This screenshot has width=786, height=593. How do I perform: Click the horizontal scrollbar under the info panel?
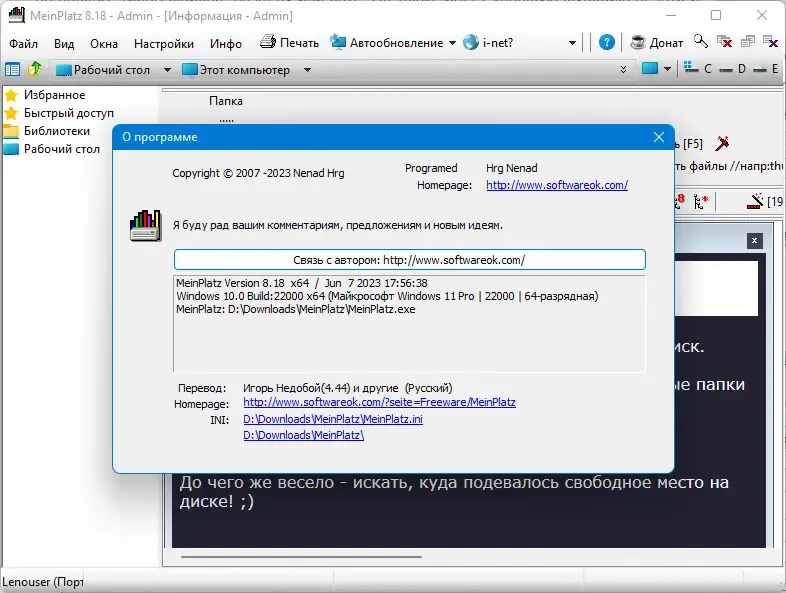[301, 556]
